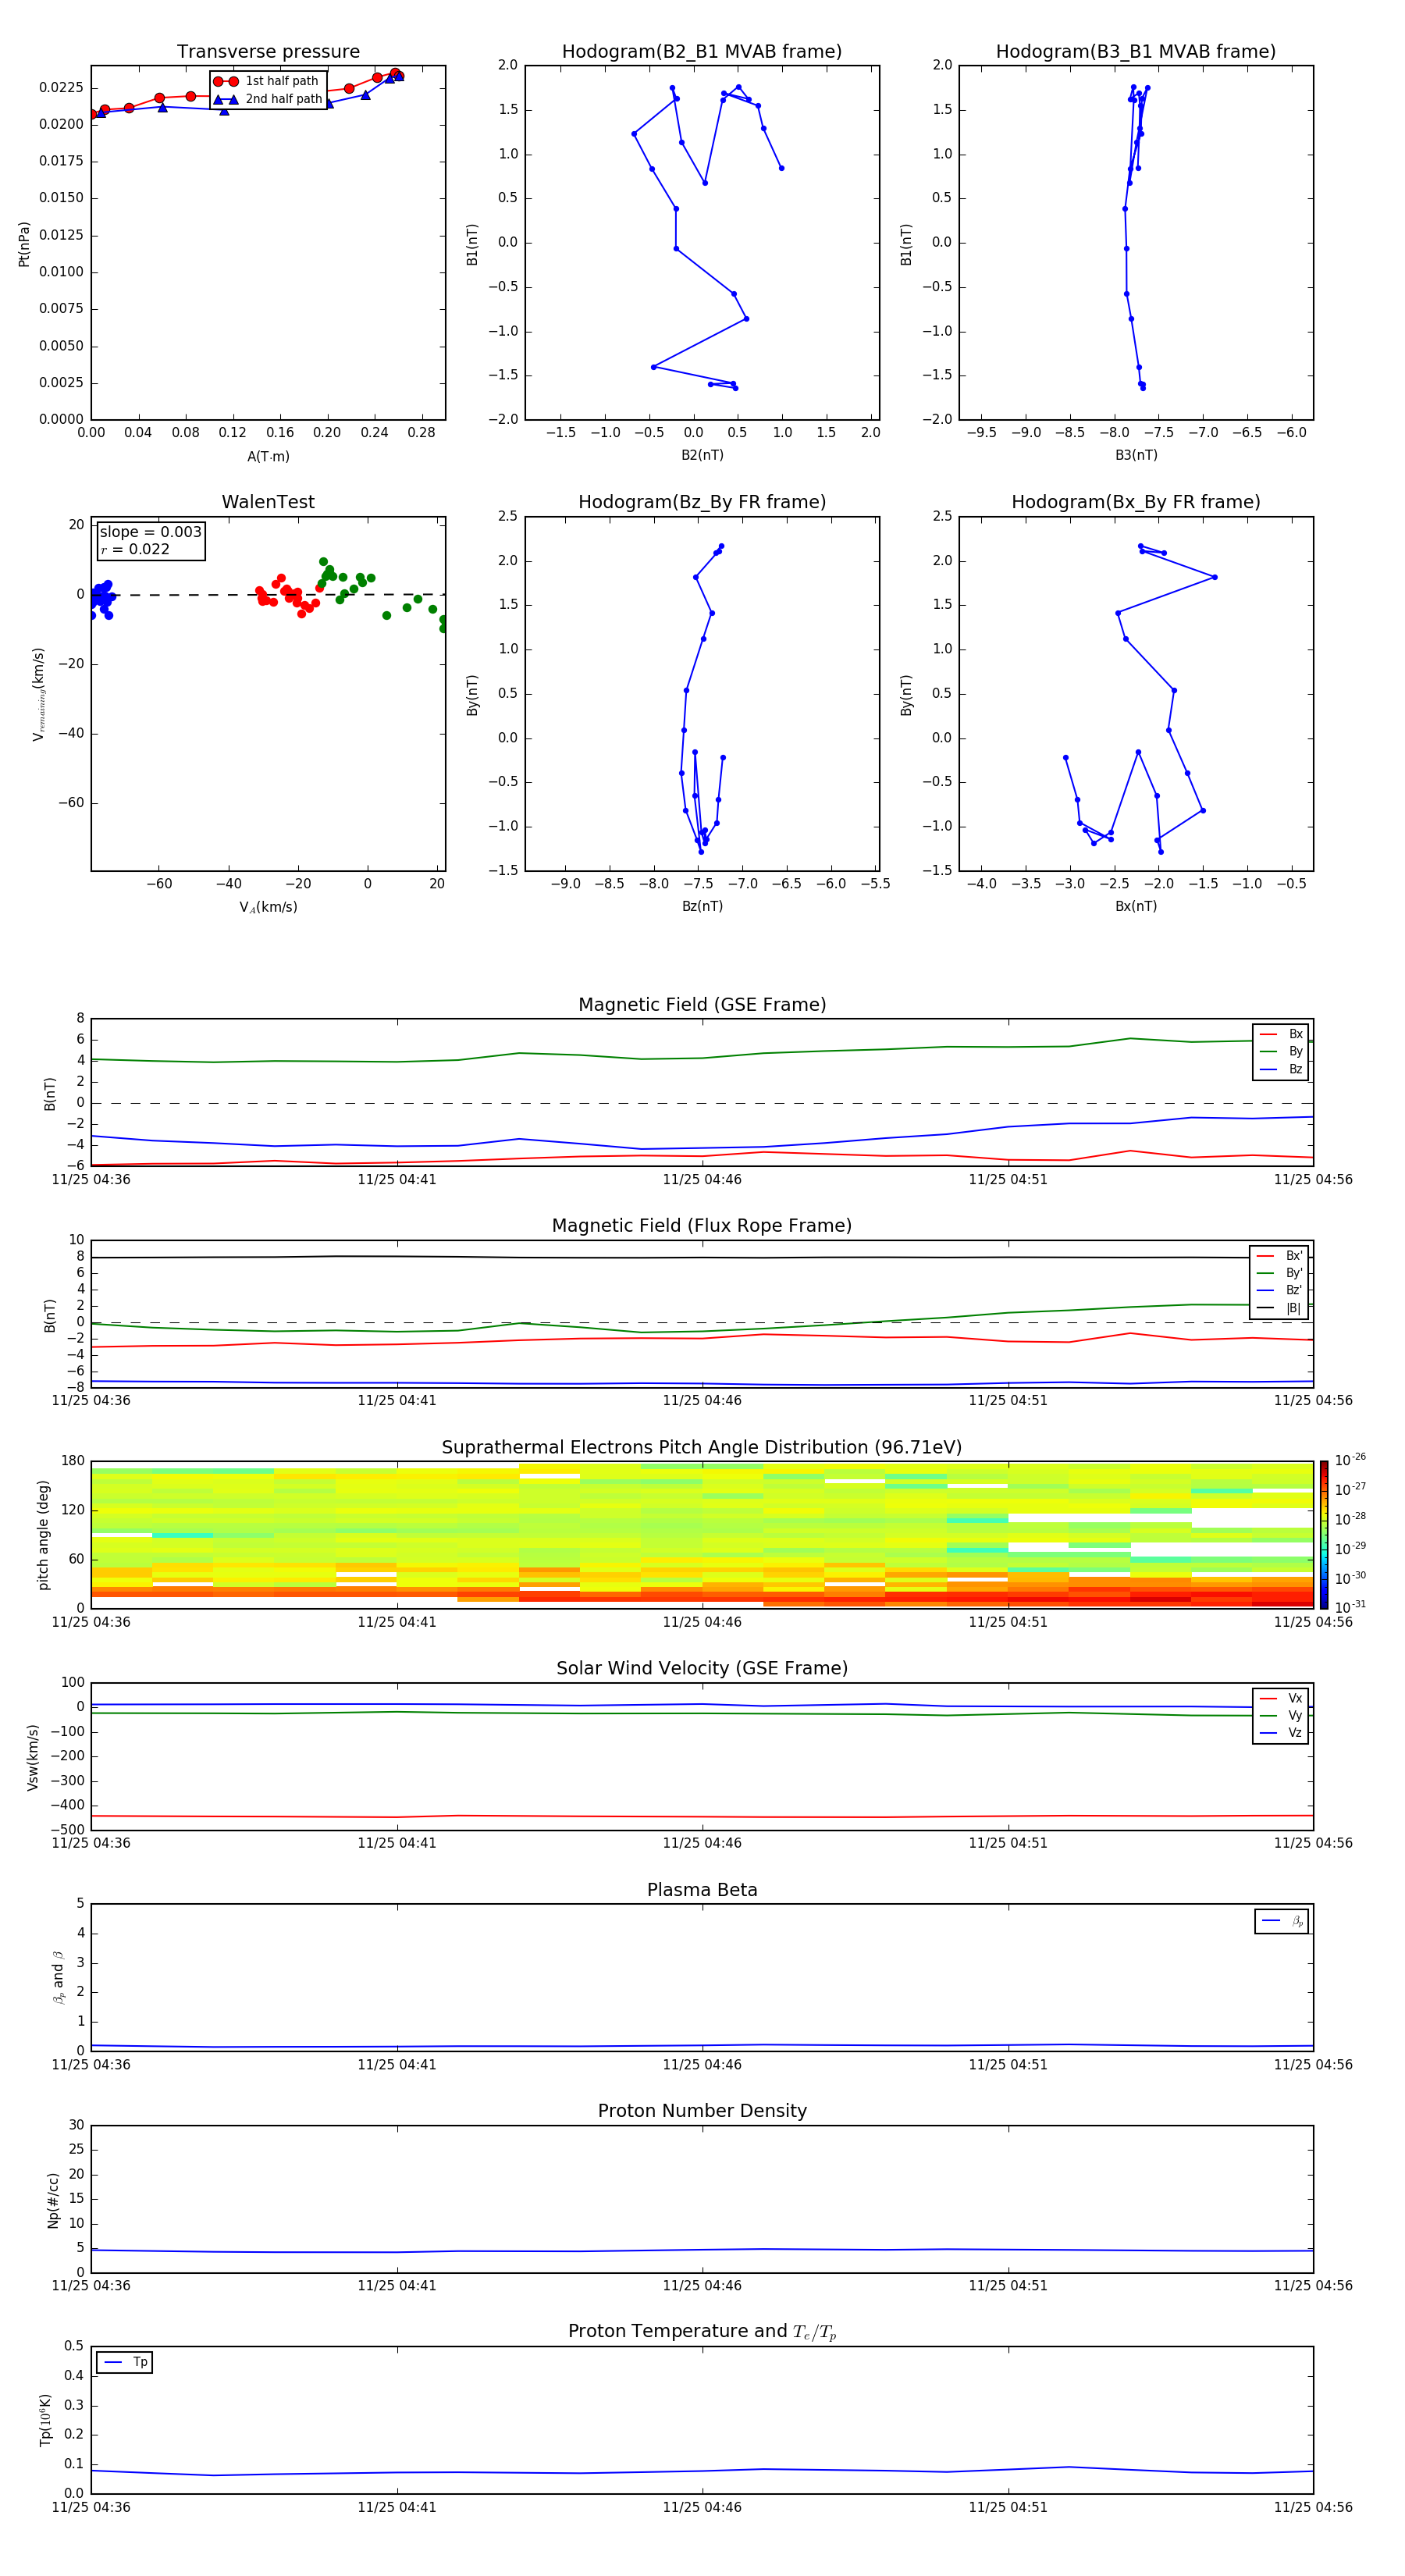Click the beta-p legend in Plasma Beta plot
Screen dimensions: 1405x2576
click(1282, 1922)
